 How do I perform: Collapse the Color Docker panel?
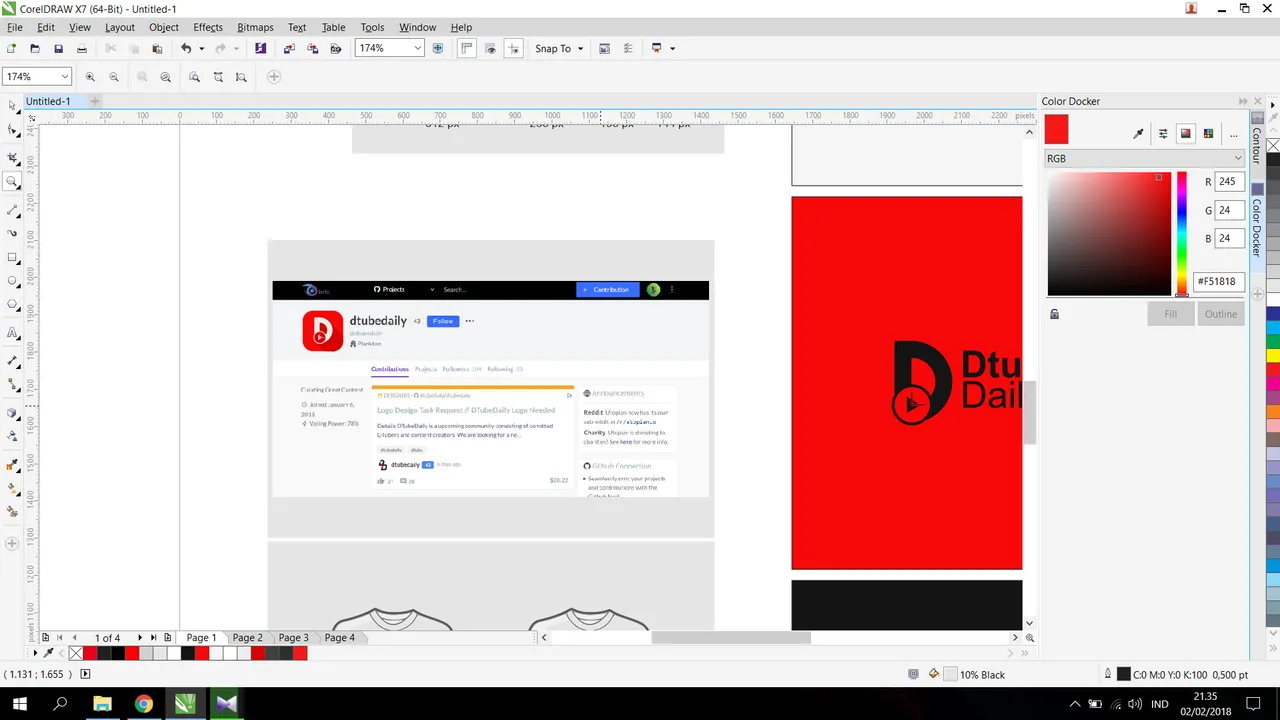1243,101
